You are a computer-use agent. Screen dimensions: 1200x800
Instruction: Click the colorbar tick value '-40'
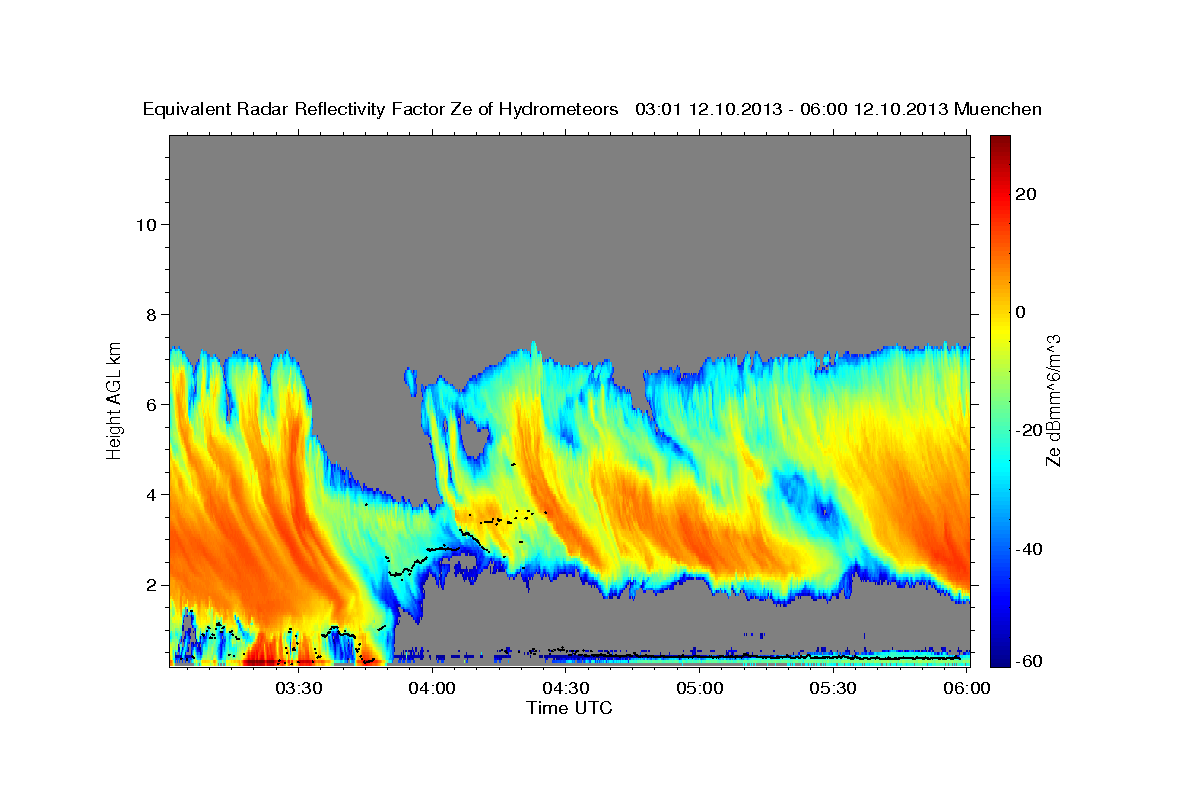(1027, 549)
